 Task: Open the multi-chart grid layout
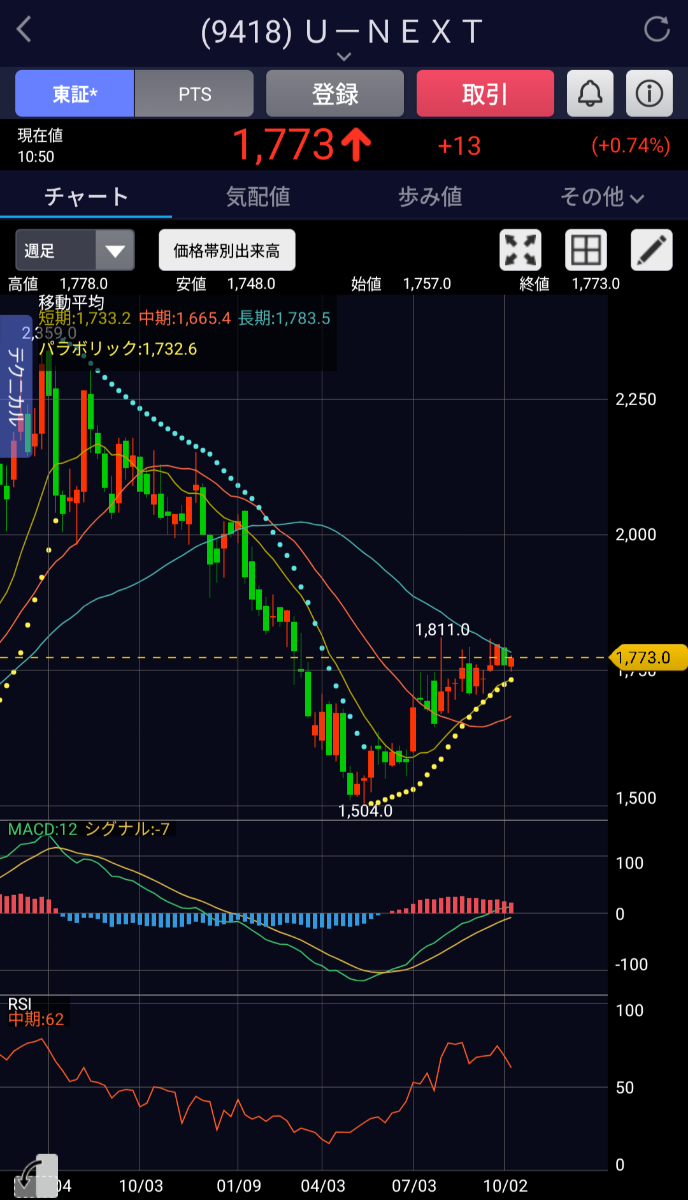[x=586, y=250]
